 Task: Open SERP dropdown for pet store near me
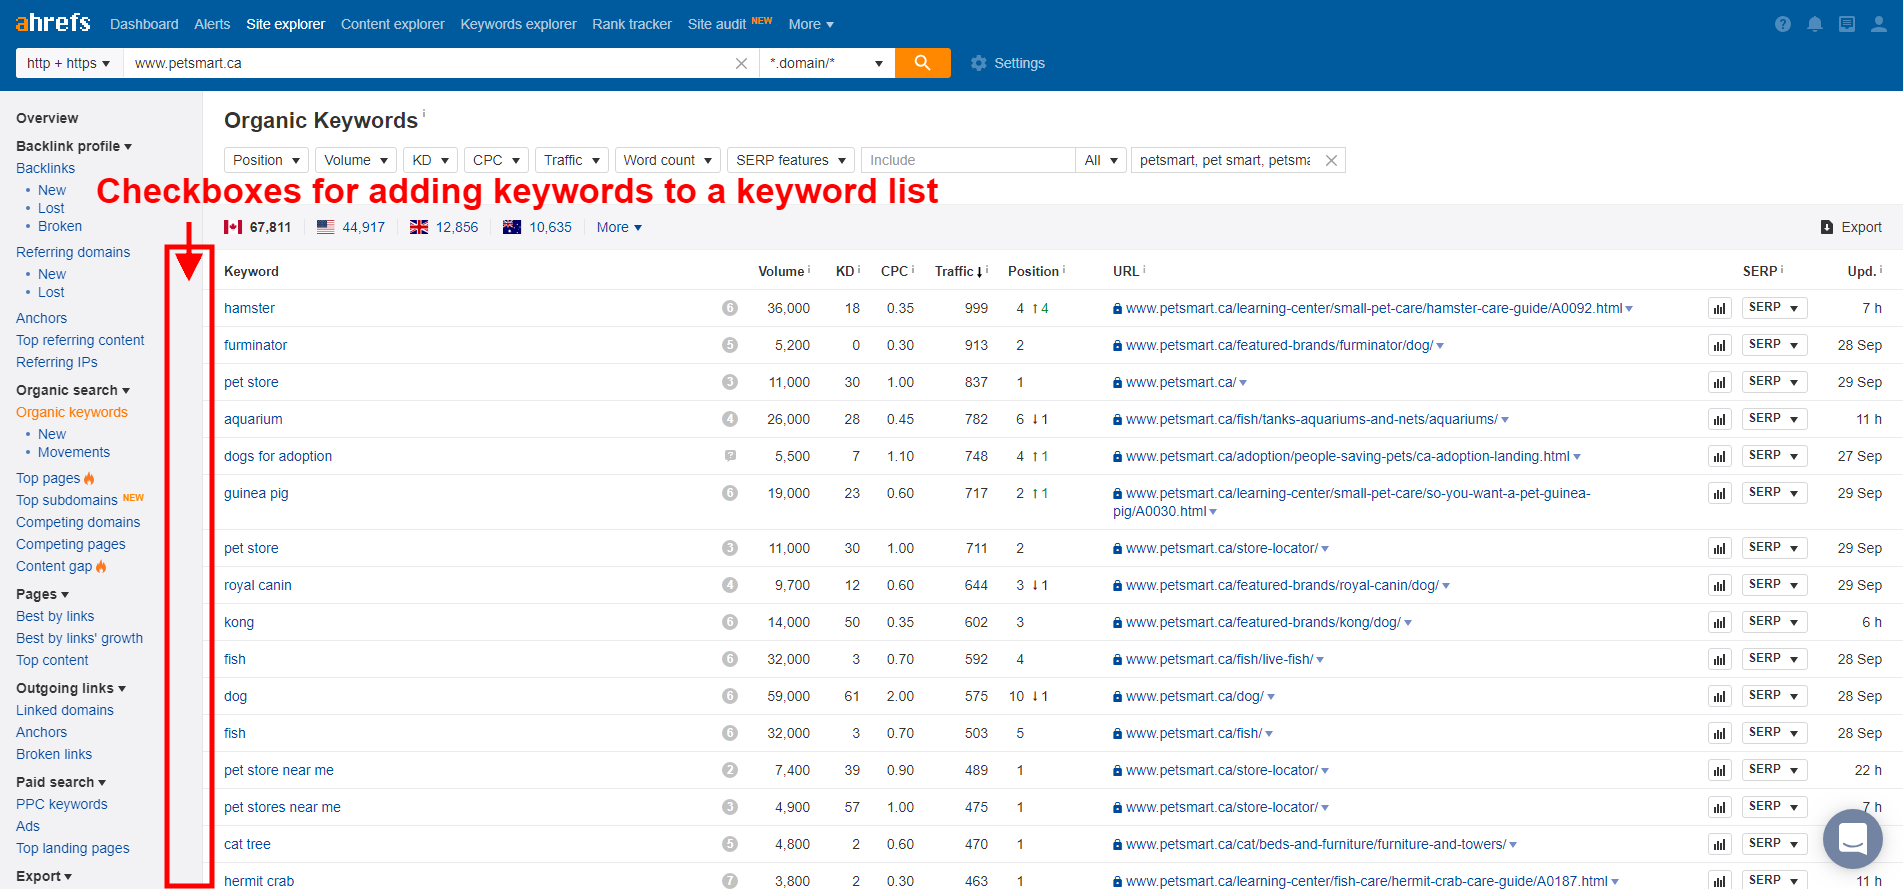1774,770
